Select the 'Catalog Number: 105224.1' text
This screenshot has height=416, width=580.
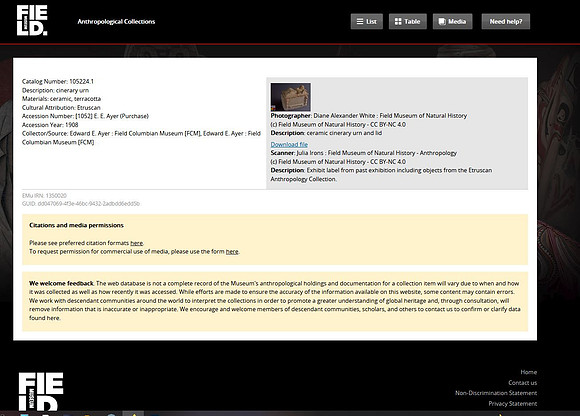coord(58,81)
